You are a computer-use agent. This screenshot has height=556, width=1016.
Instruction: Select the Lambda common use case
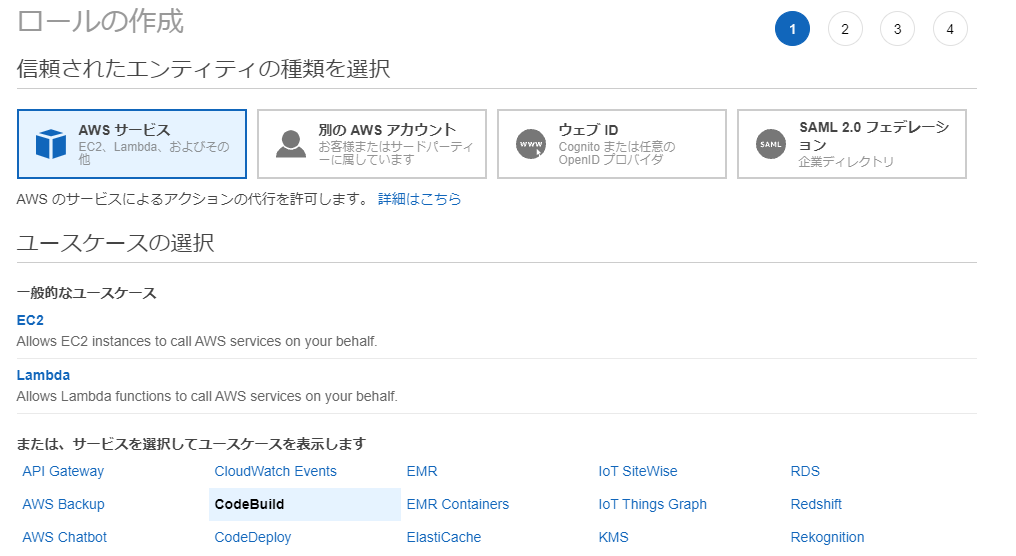43,375
